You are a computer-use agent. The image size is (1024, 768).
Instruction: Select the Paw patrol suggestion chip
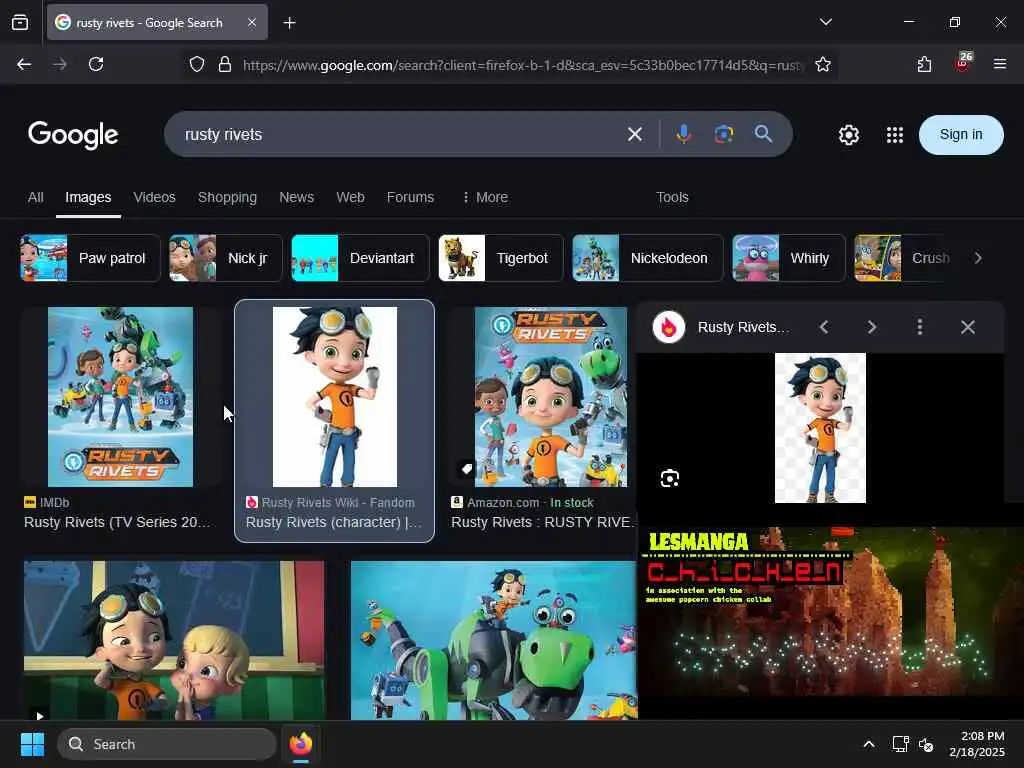pyautogui.click(x=90, y=258)
